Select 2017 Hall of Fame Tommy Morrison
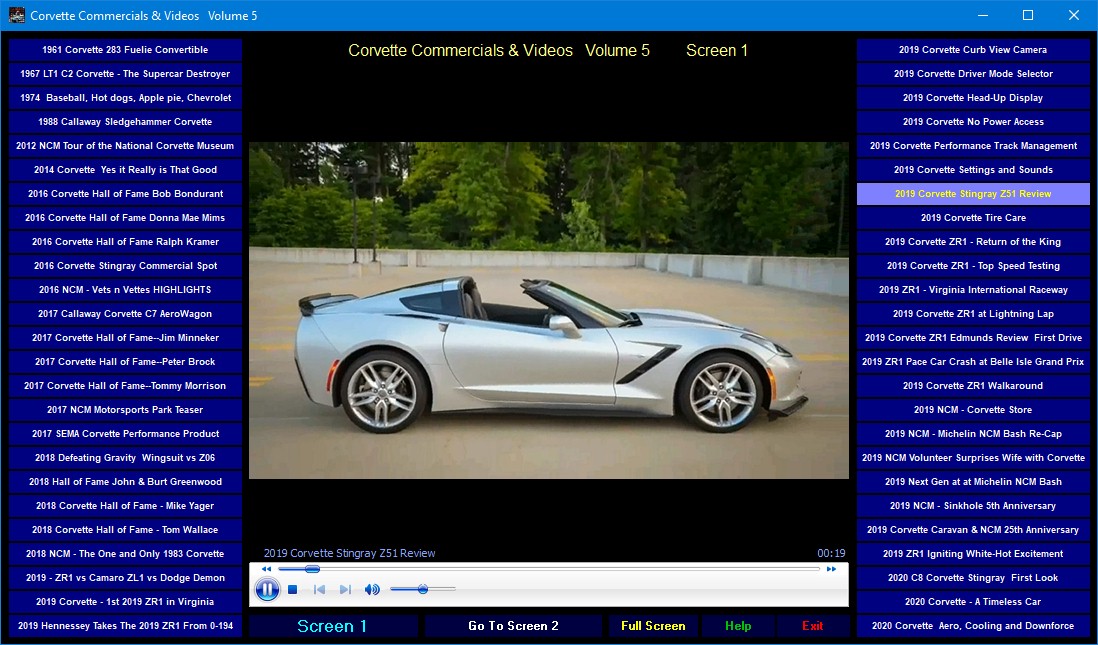The image size is (1098, 645). 125,386
